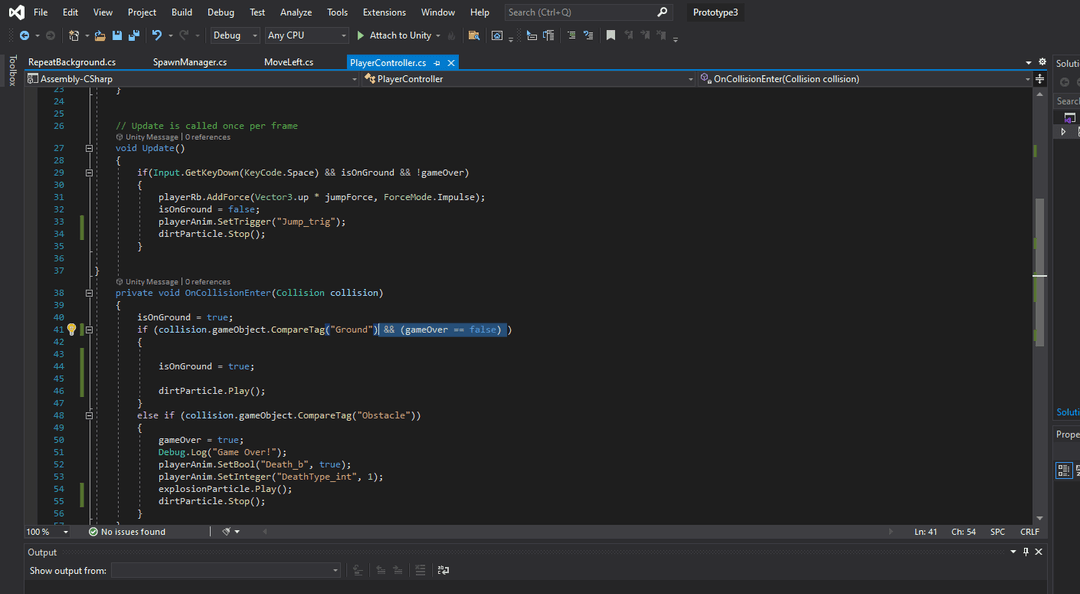Open the Debug configuration dropdown
The width and height of the screenshot is (1080, 594).
click(x=233, y=36)
